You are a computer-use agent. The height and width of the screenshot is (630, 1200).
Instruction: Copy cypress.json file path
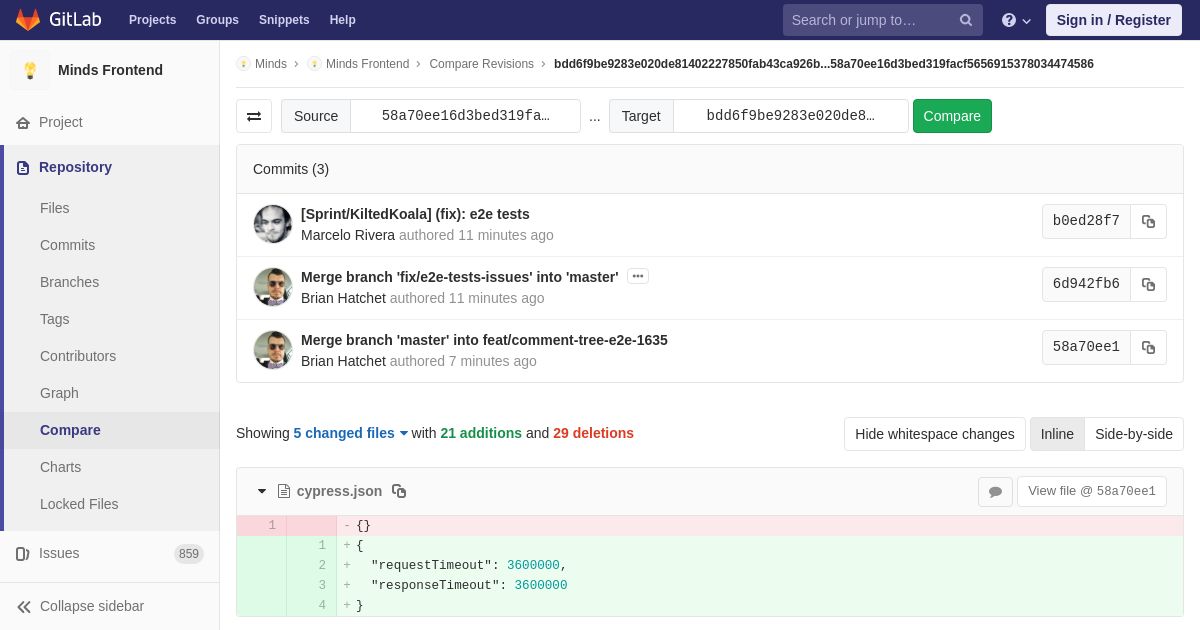click(399, 491)
